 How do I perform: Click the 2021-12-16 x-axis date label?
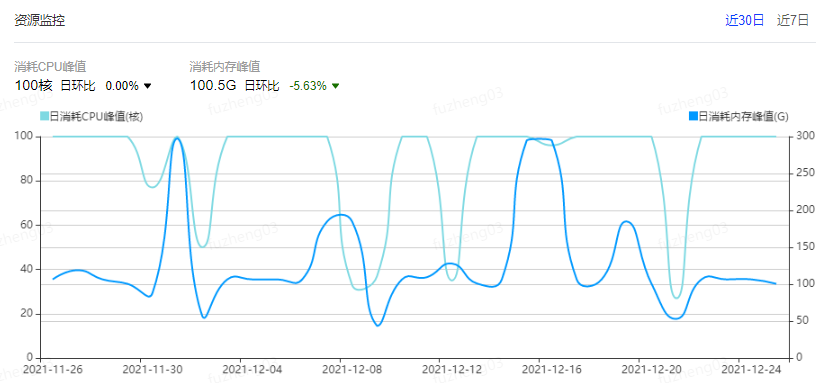(x=552, y=369)
